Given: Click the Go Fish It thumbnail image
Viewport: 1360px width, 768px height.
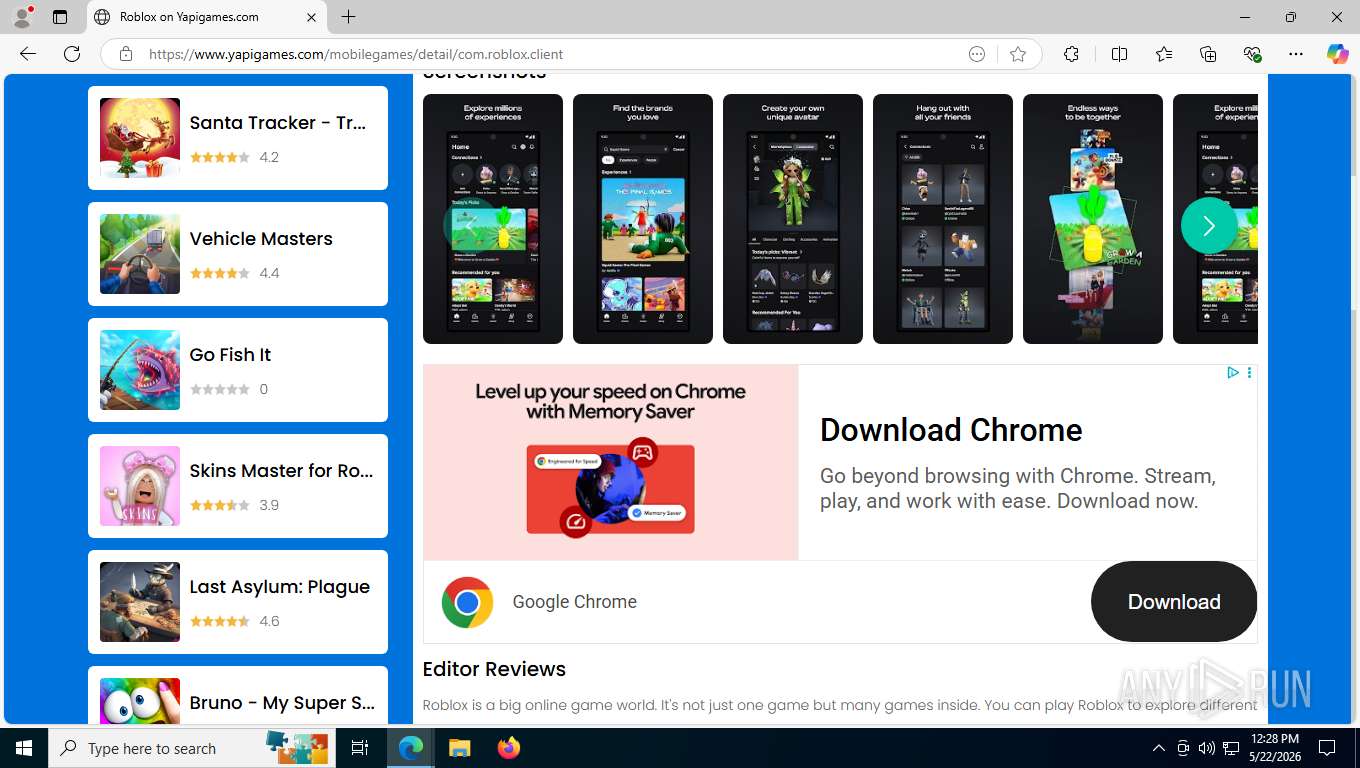Looking at the screenshot, I should coord(140,370).
